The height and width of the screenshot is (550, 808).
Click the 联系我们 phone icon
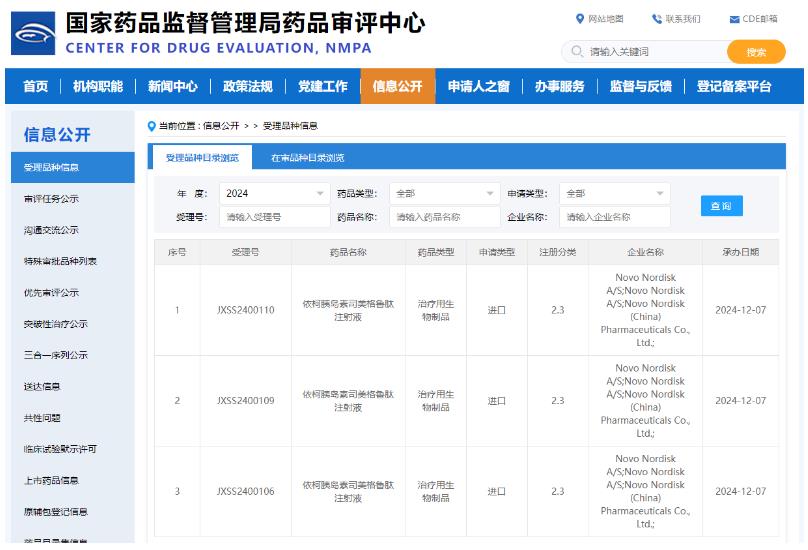click(657, 19)
